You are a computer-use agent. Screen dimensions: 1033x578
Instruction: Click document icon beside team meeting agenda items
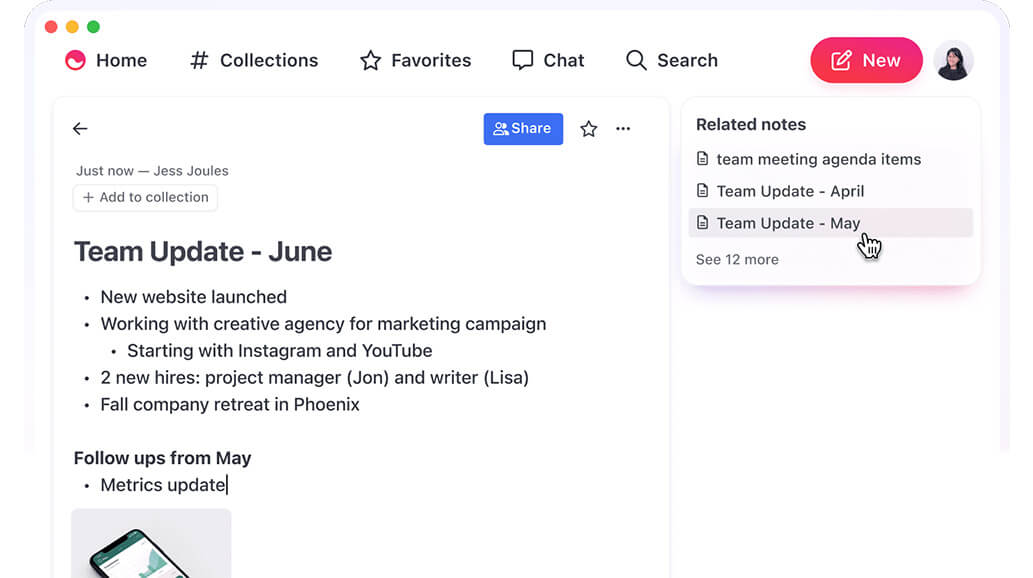coord(702,159)
